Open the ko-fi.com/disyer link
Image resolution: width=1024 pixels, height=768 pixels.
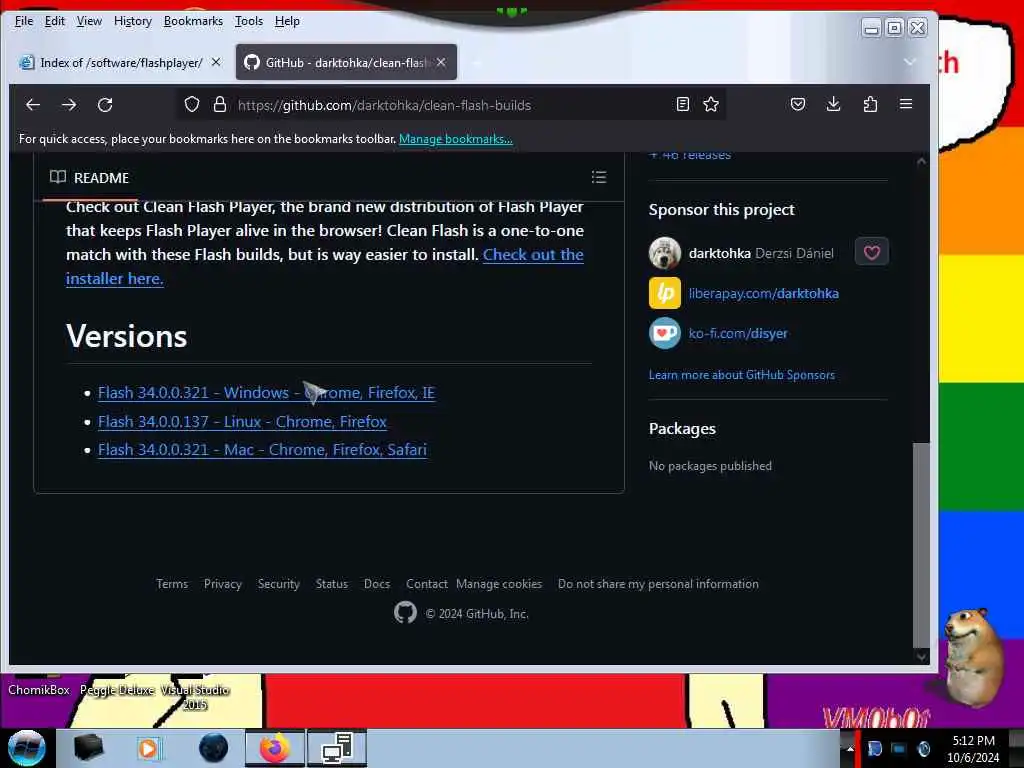pyautogui.click(x=738, y=333)
